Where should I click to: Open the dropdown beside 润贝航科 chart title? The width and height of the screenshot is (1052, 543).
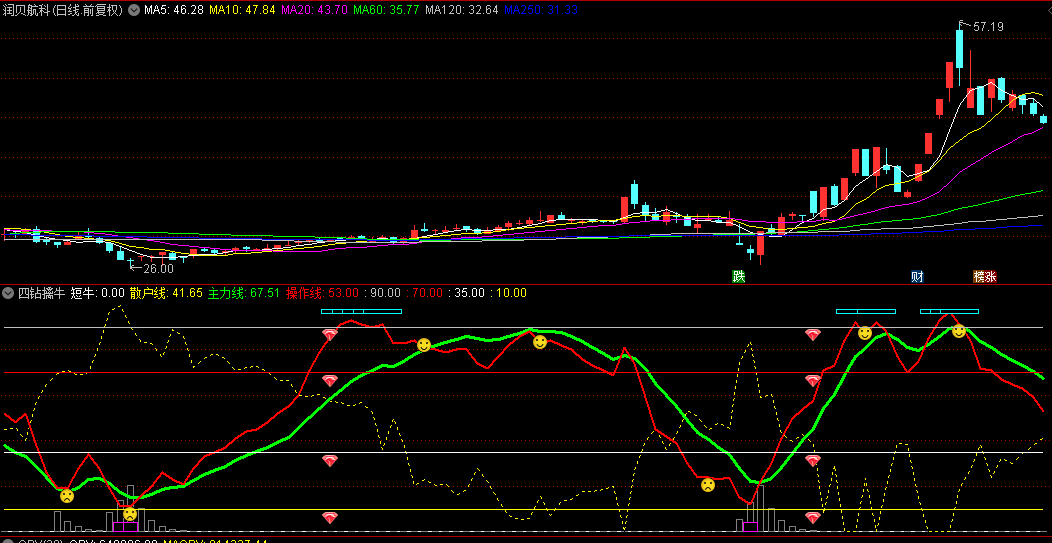134,10
